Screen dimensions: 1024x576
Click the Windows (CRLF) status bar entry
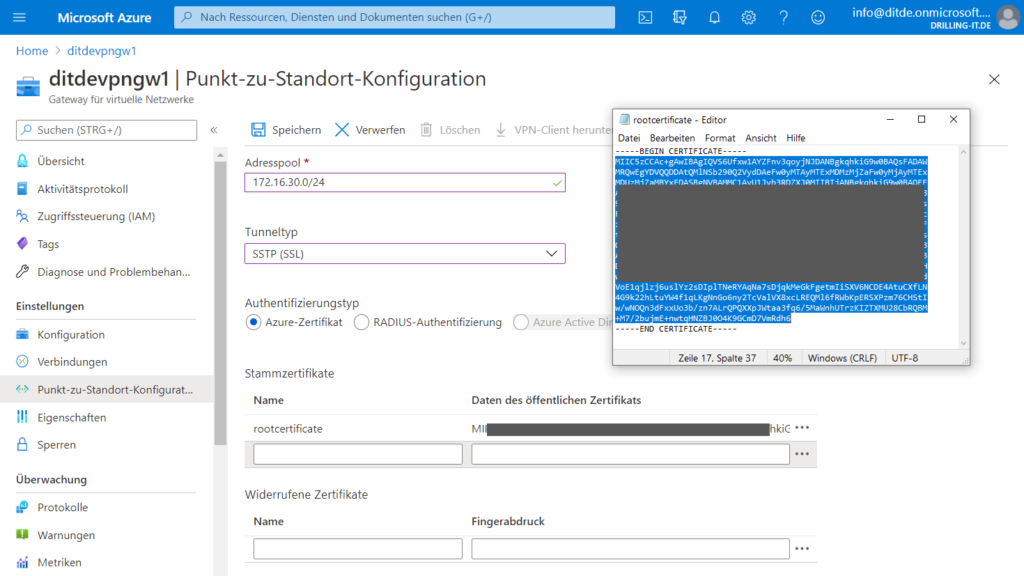[842, 358]
